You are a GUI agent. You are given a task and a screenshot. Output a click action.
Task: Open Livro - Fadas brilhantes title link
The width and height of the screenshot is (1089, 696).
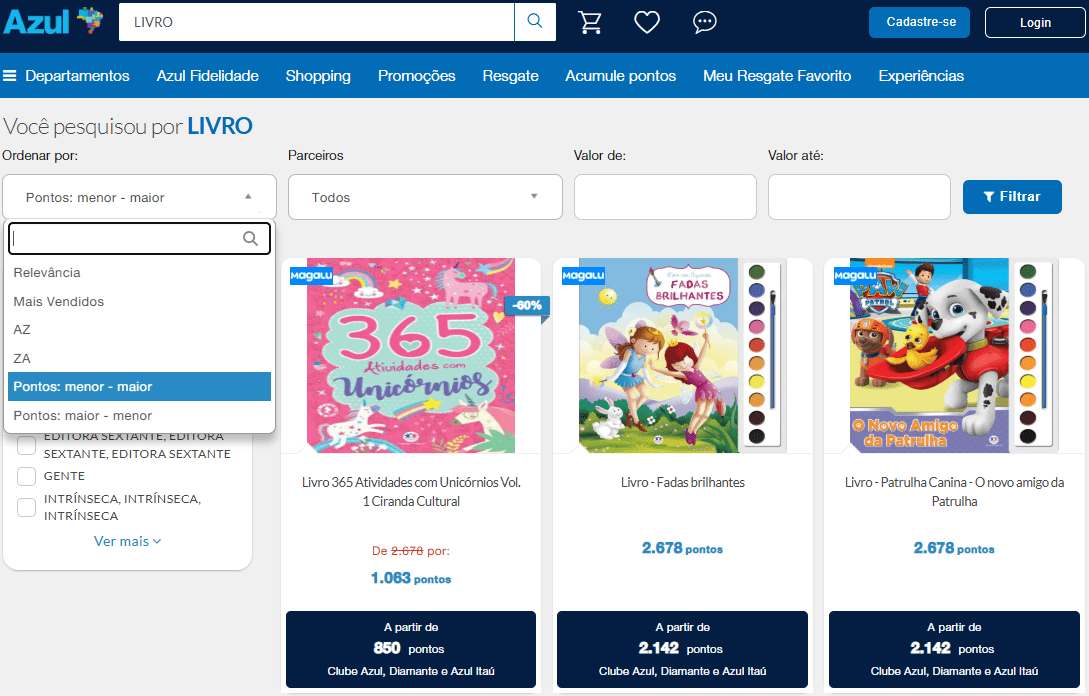(x=683, y=482)
